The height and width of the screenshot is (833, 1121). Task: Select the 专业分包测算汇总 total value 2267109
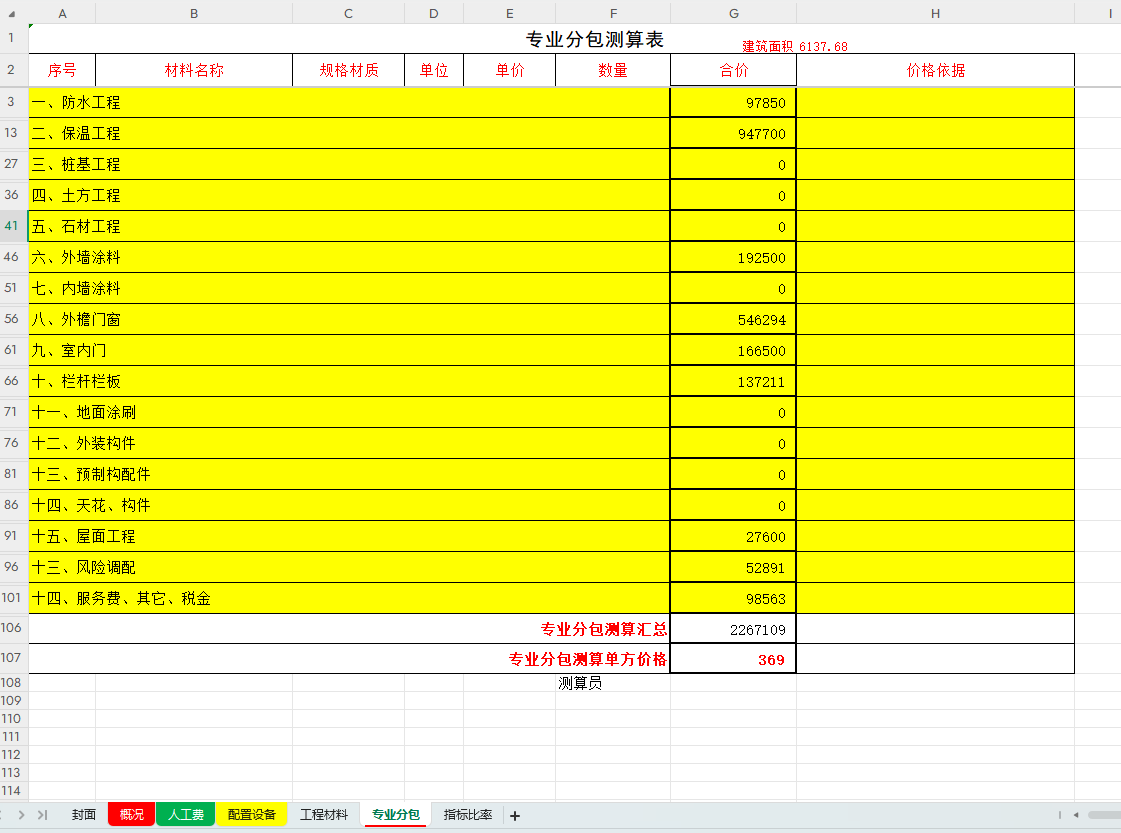(x=733, y=629)
